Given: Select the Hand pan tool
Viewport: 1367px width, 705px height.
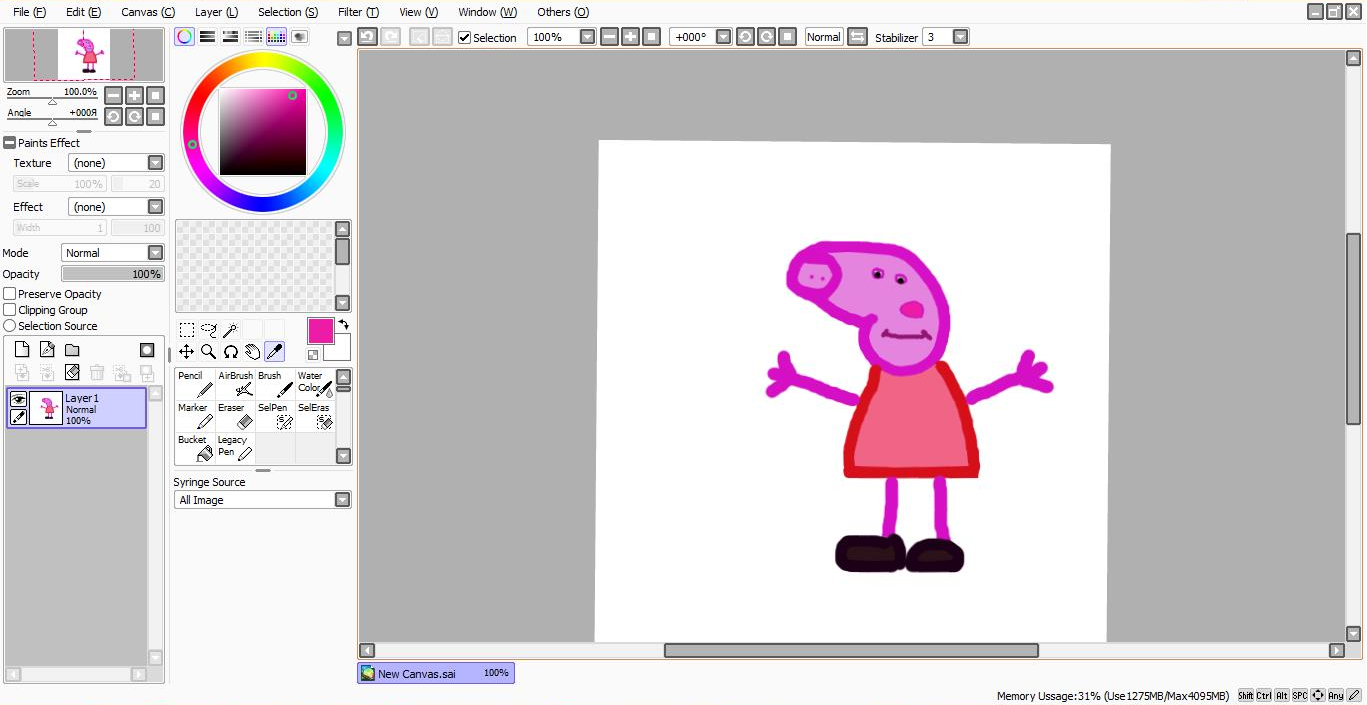Looking at the screenshot, I should 252,352.
